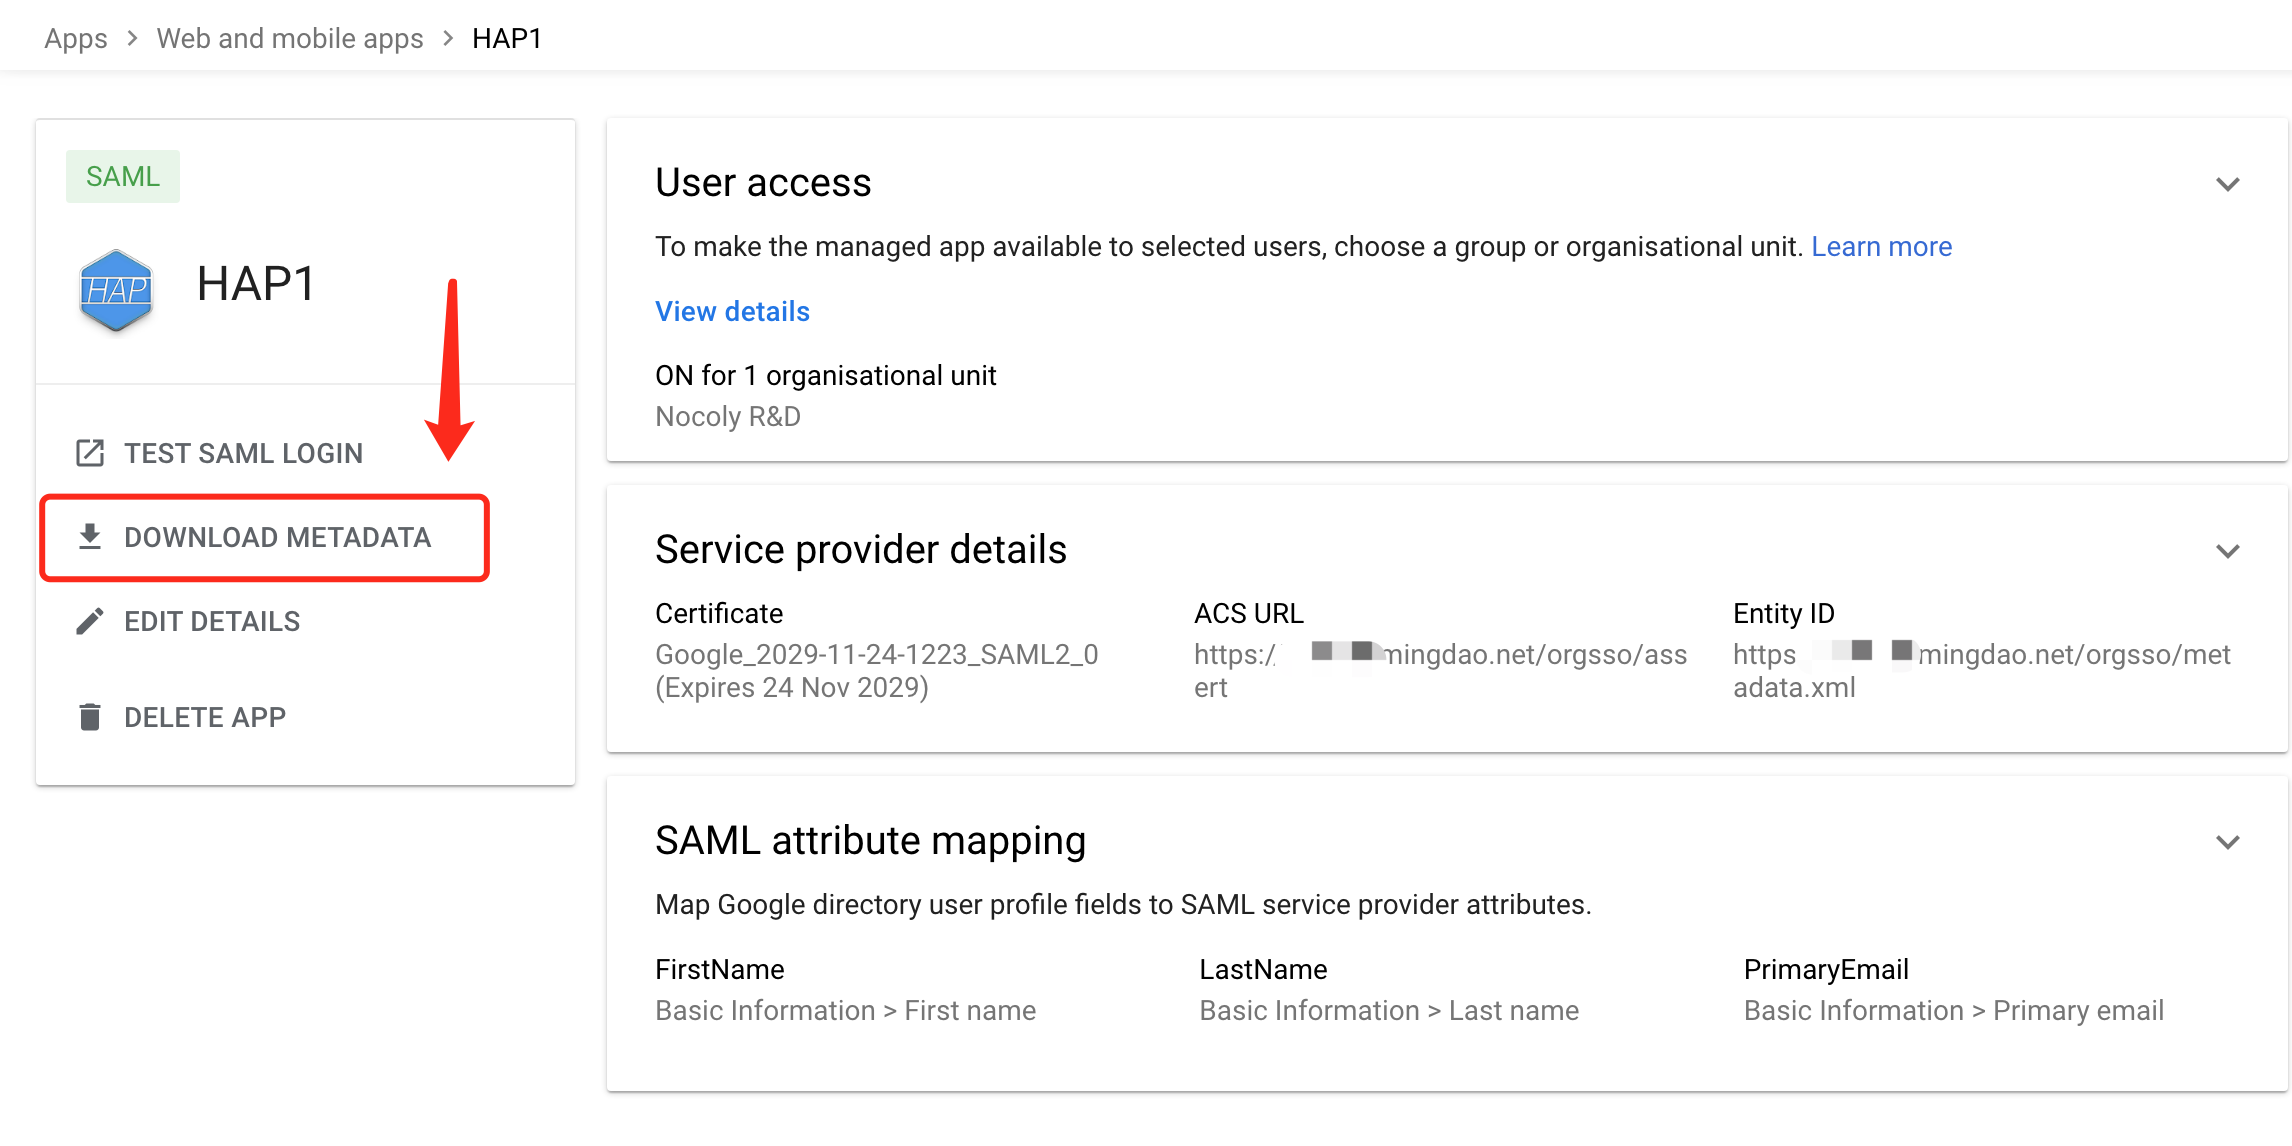Click first breadcrumb separator chevron after Apps

tap(132, 38)
